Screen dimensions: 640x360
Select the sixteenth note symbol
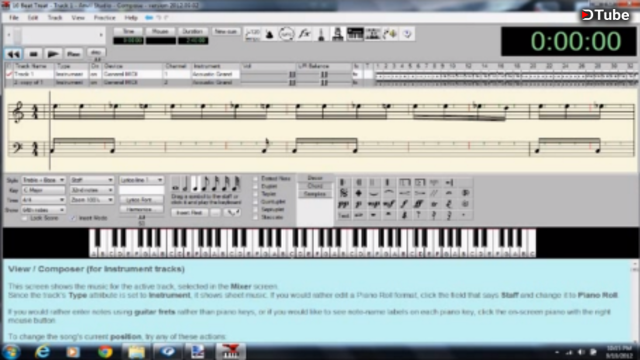pyautogui.click(x=216, y=184)
